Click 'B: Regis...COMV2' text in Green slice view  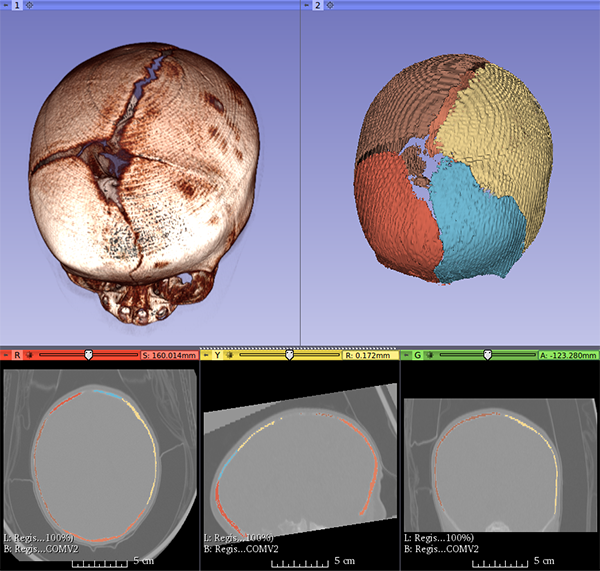pyautogui.click(x=442, y=549)
